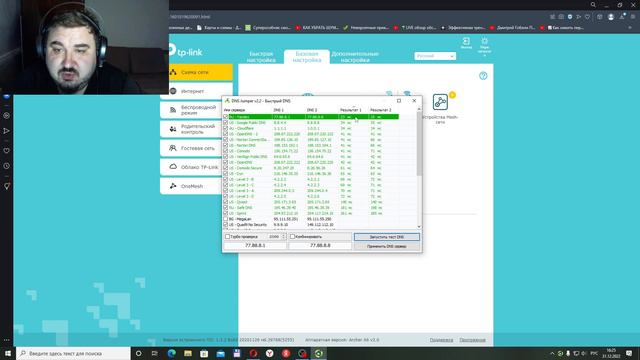Go to Беспроводной режим settings
Screen dimensions: 640x360
coord(192,110)
